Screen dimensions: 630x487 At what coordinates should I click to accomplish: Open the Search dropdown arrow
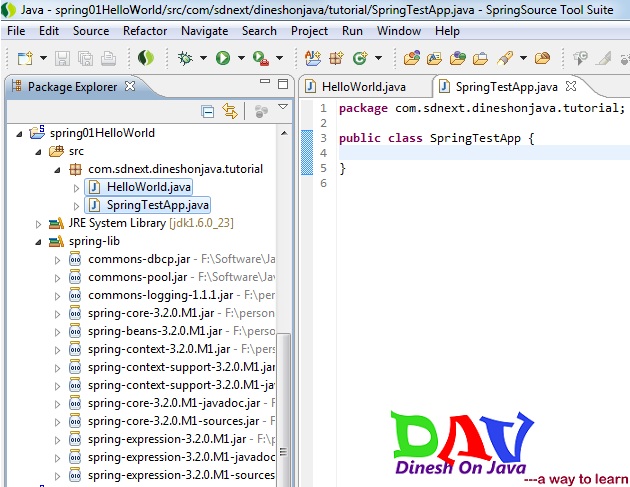(523, 58)
